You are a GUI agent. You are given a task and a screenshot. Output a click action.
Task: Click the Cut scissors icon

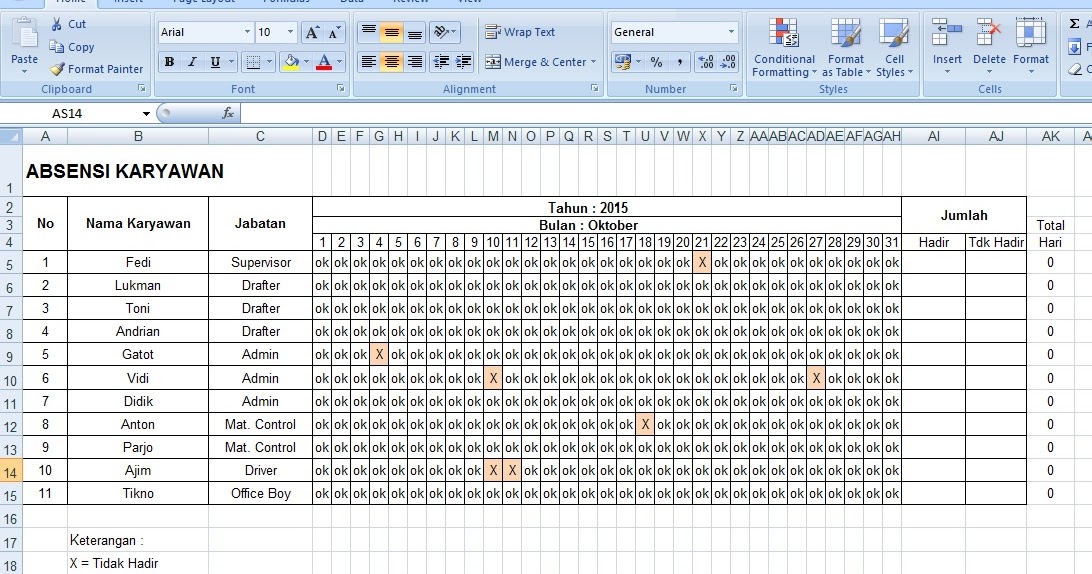(x=57, y=24)
